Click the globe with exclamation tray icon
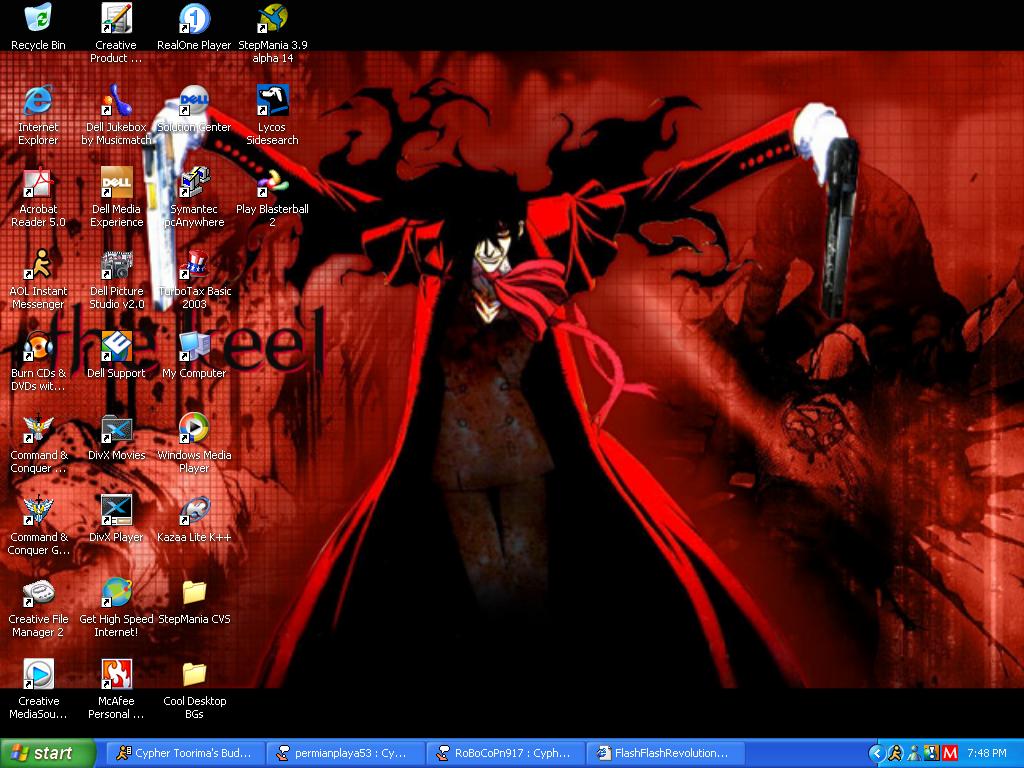This screenshot has width=1024, height=768. (x=931, y=754)
